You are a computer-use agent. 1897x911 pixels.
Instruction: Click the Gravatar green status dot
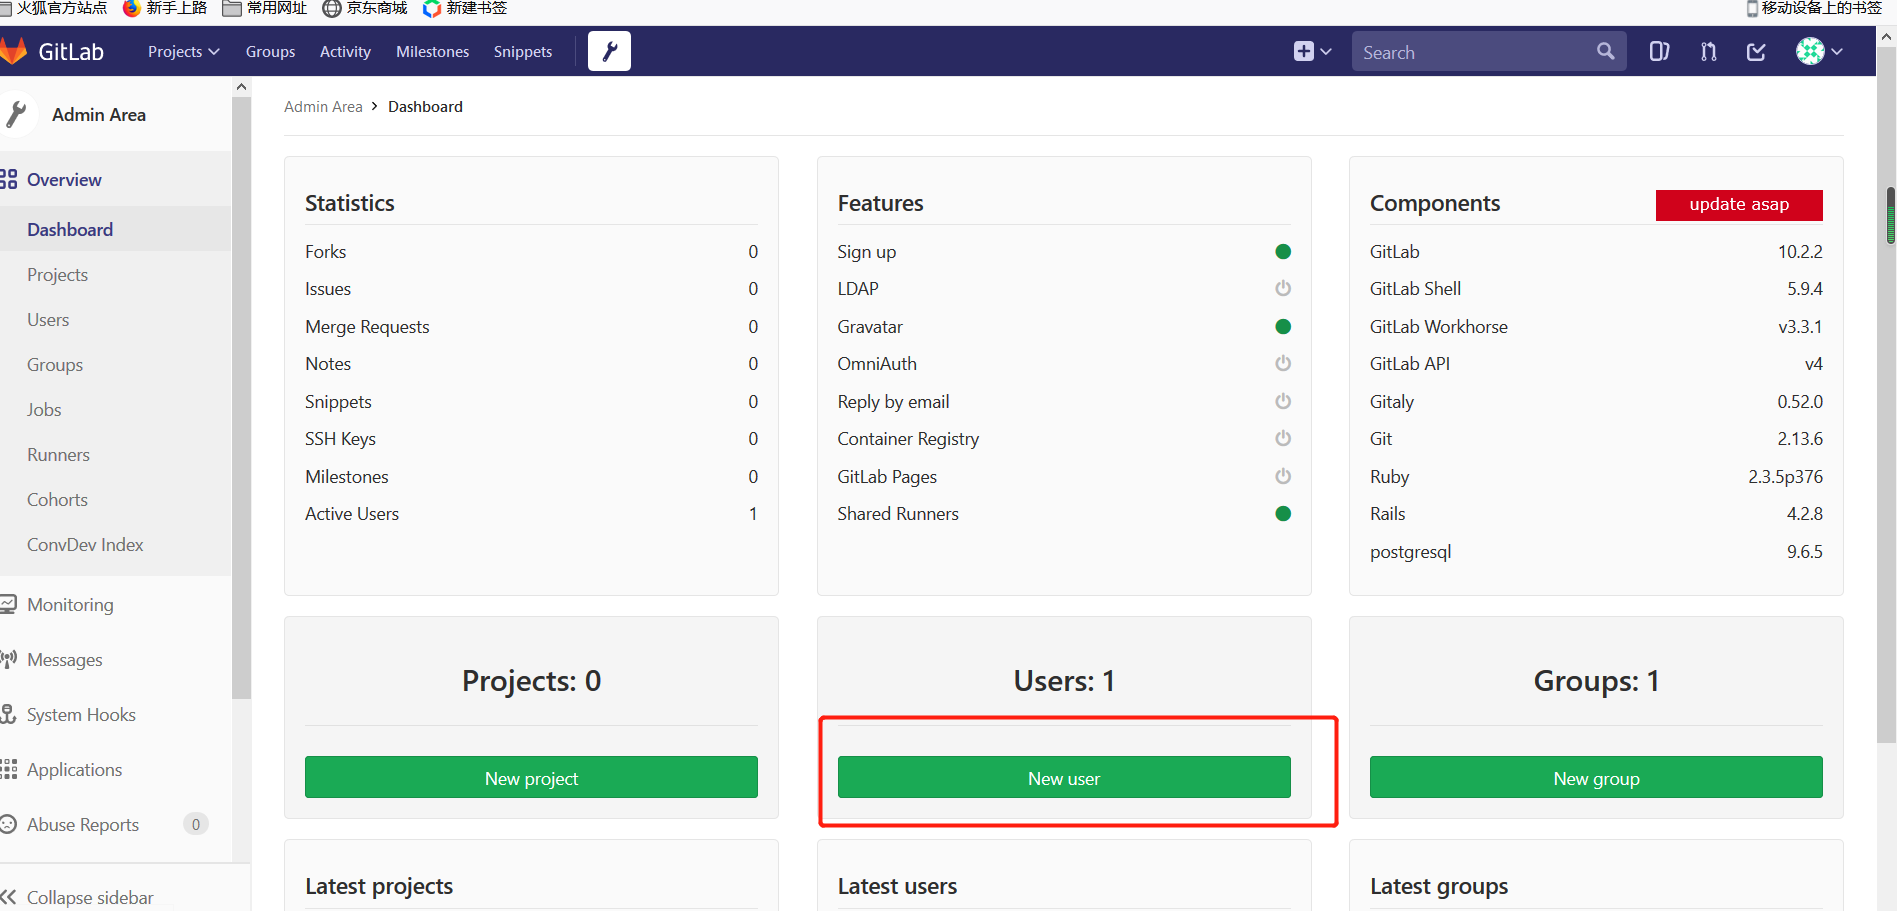[x=1283, y=327]
